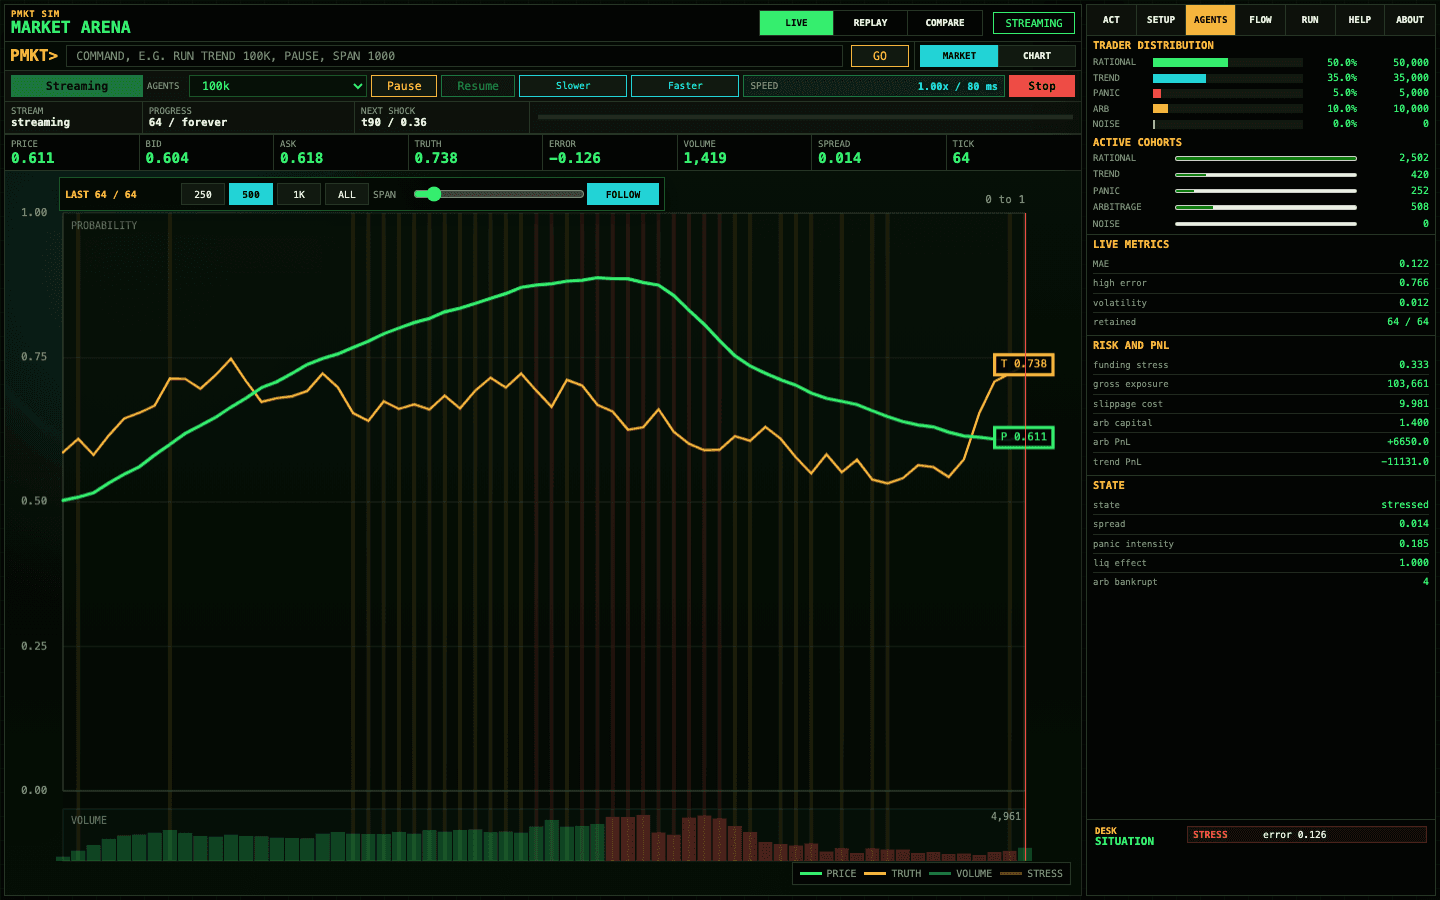Toggle VOLUME series in the legend
The height and width of the screenshot is (900, 1440).
pyautogui.click(x=960, y=874)
